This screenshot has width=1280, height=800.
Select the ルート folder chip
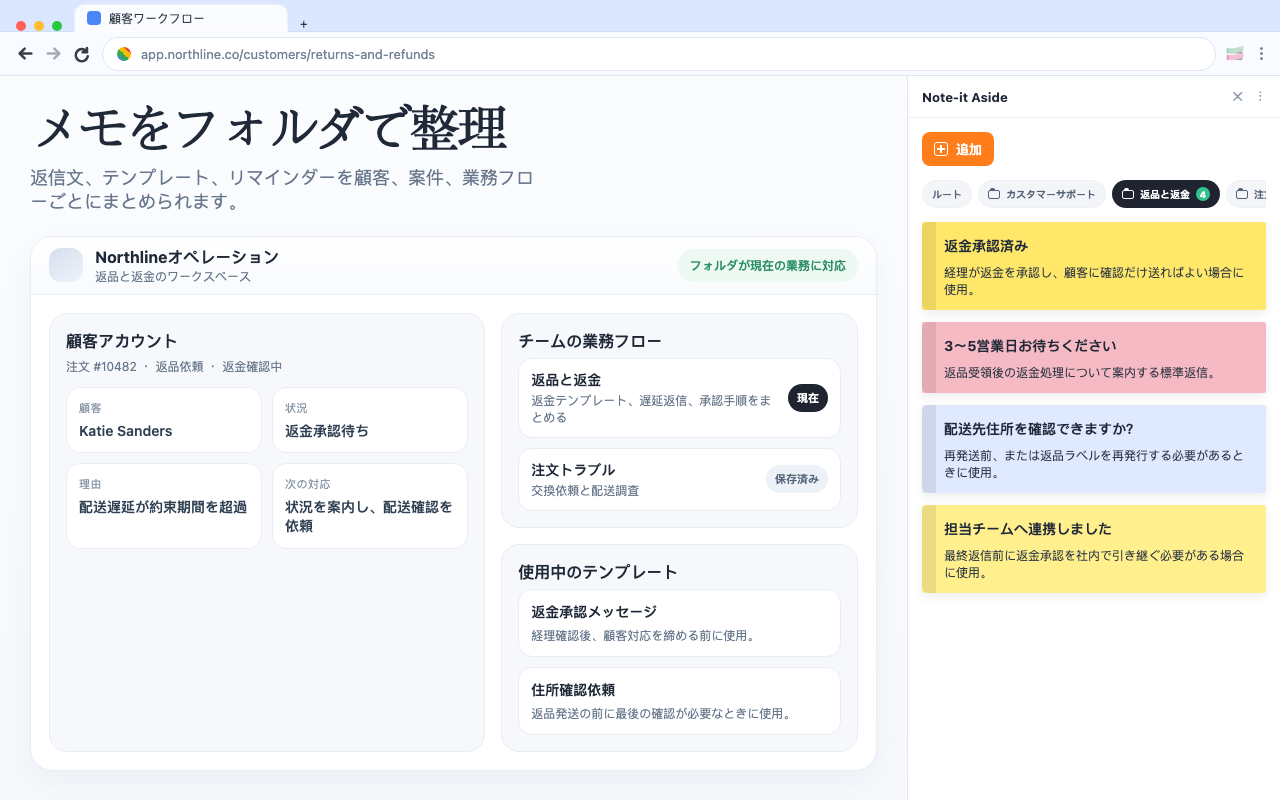(946, 194)
